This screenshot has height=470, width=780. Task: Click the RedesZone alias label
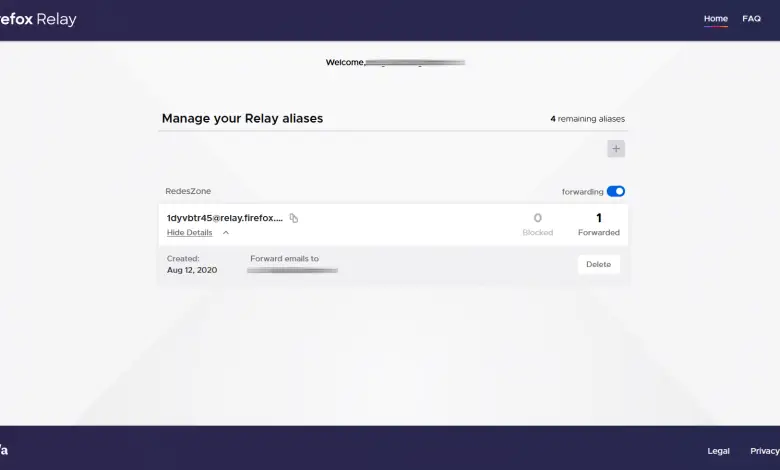point(188,191)
